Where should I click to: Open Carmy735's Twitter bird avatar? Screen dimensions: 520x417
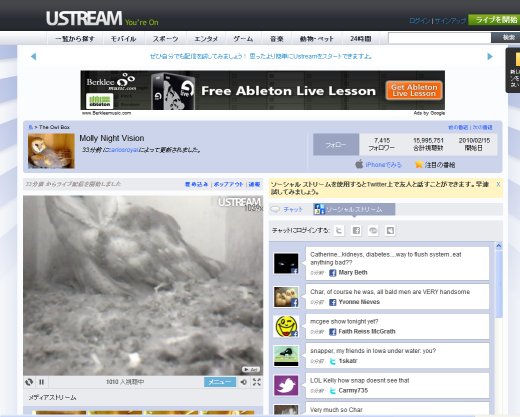coord(286,385)
